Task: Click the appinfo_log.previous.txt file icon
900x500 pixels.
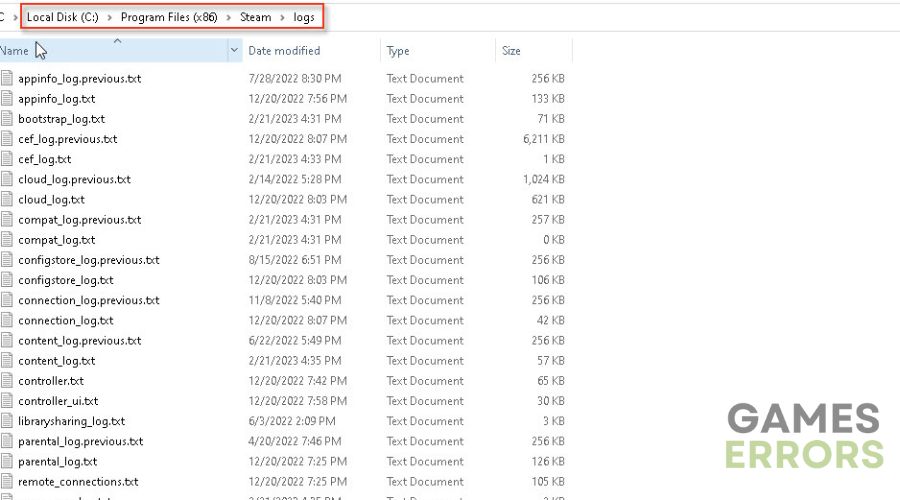Action: [x=6, y=78]
